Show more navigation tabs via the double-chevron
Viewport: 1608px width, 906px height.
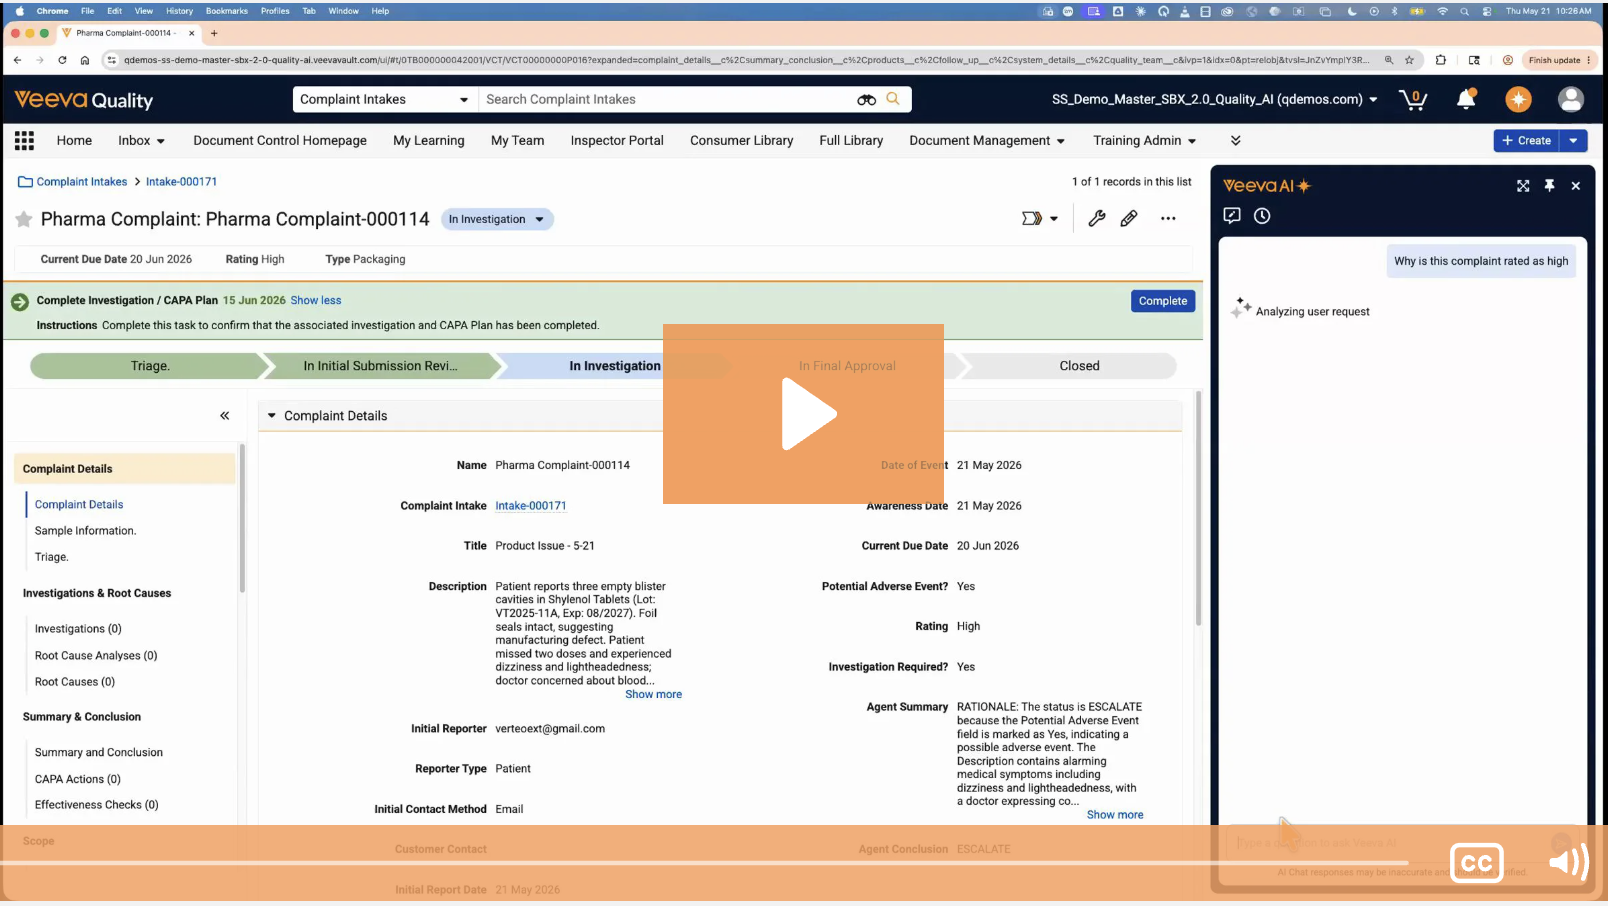tap(1236, 141)
